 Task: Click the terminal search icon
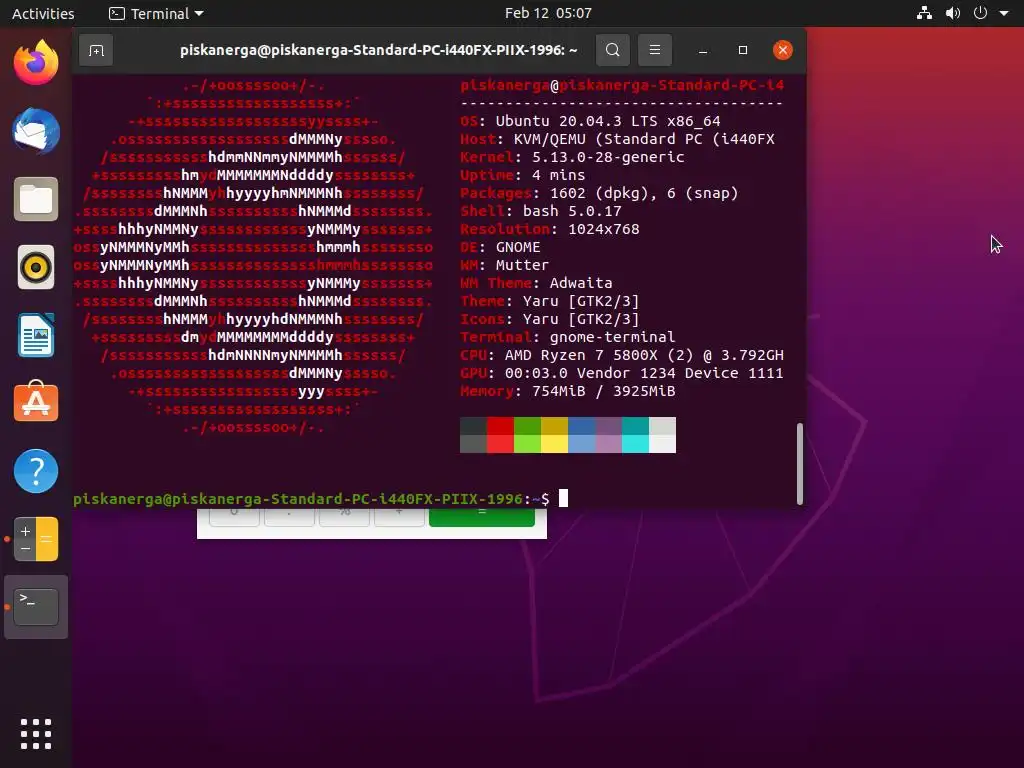coord(613,50)
